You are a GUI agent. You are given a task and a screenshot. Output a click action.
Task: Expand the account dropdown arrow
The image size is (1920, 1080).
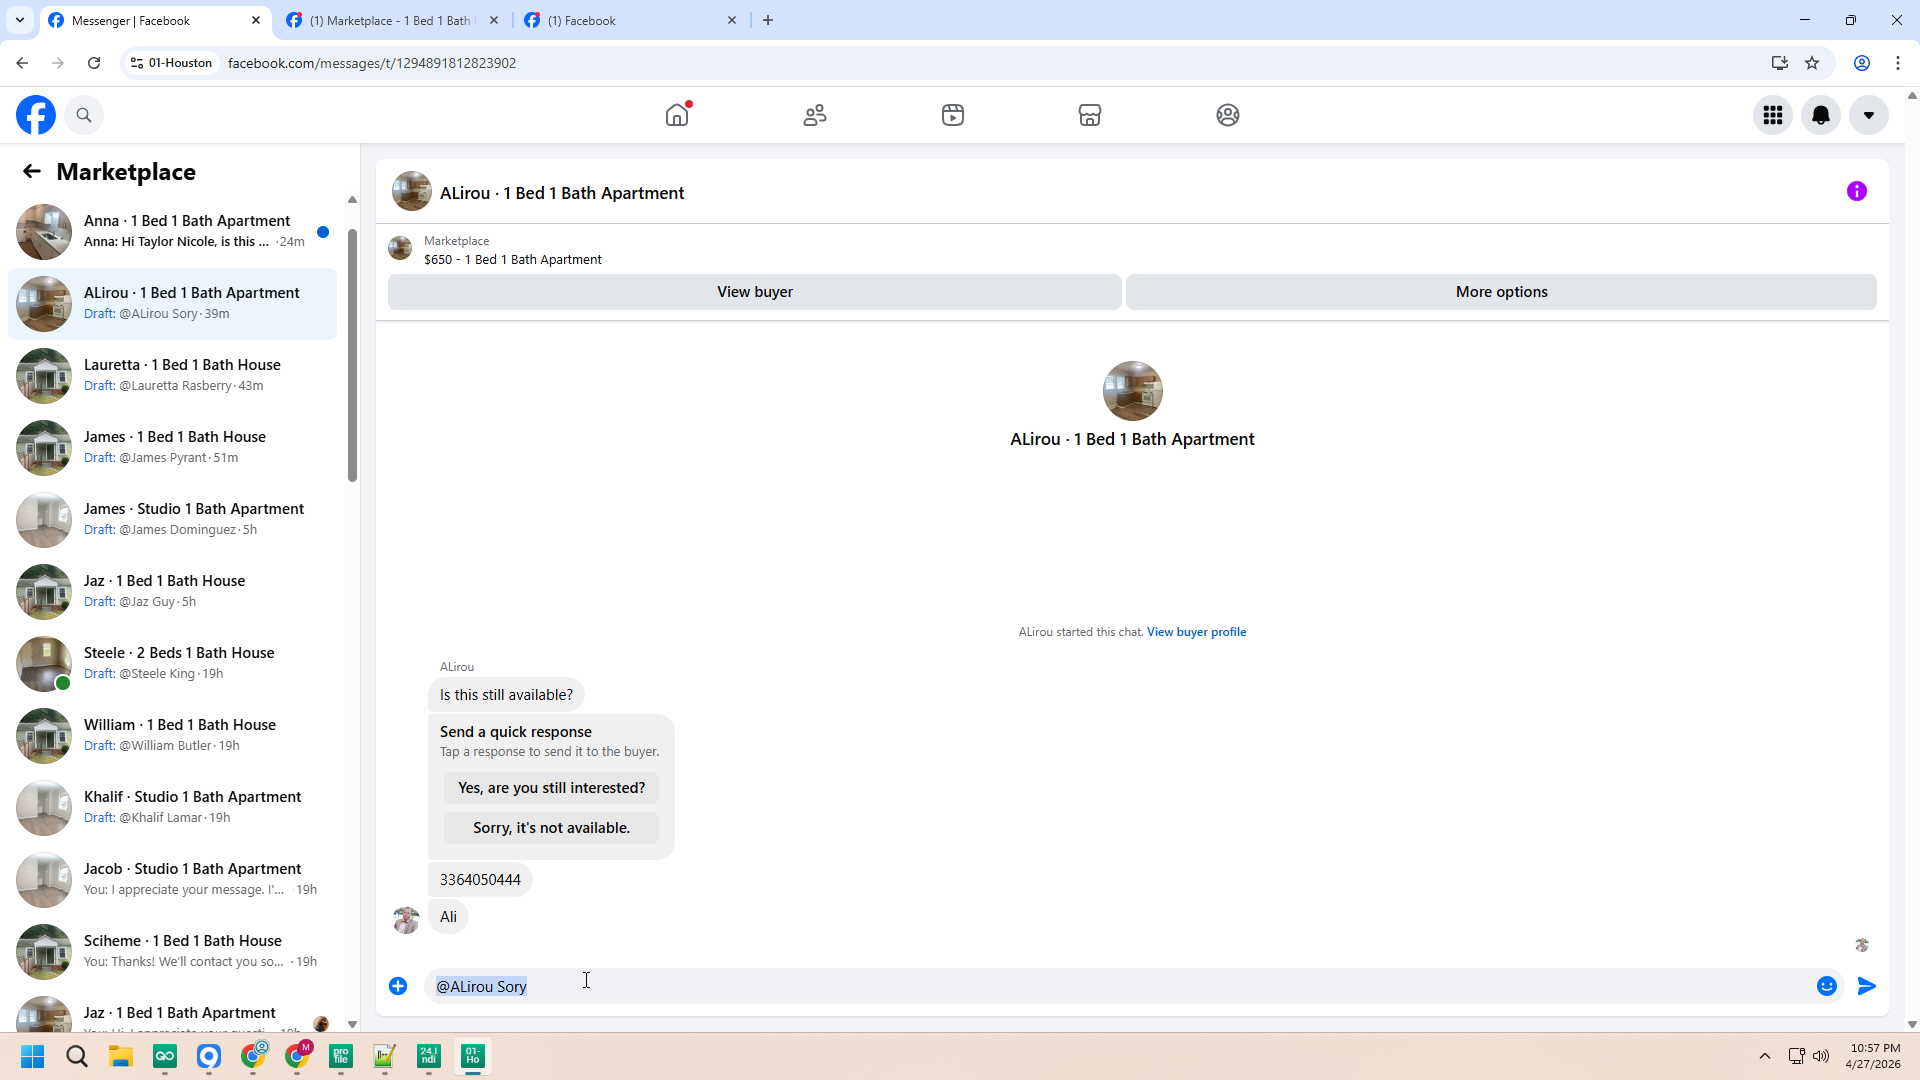click(x=1868, y=115)
